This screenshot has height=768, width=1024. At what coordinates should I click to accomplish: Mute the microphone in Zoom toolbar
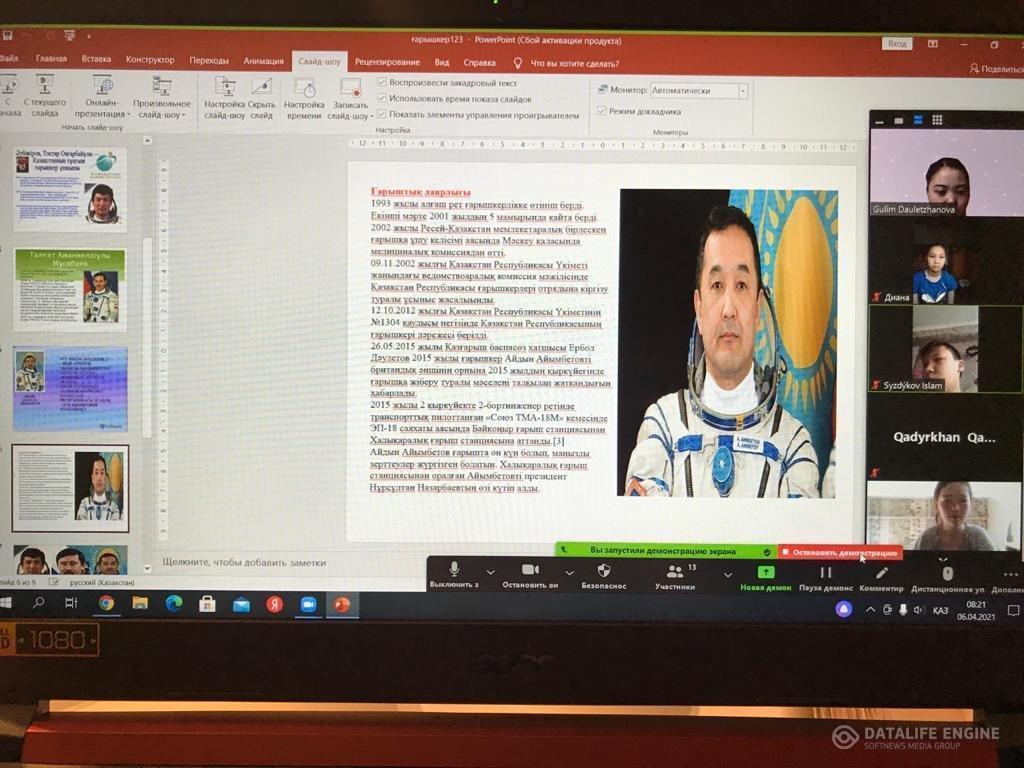point(453,570)
